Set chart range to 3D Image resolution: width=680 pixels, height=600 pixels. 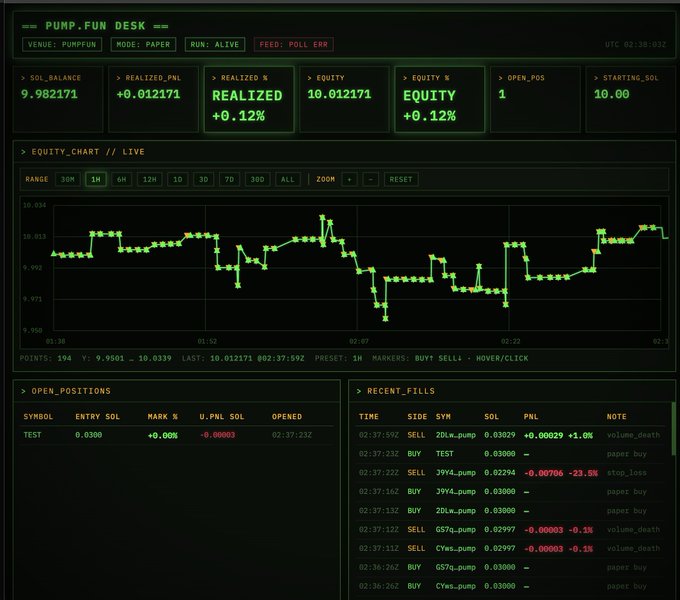click(x=203, y=179)
